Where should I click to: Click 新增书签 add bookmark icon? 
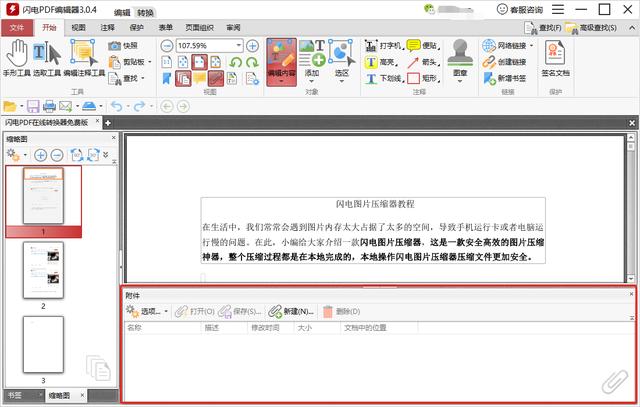tap(504, 78)
